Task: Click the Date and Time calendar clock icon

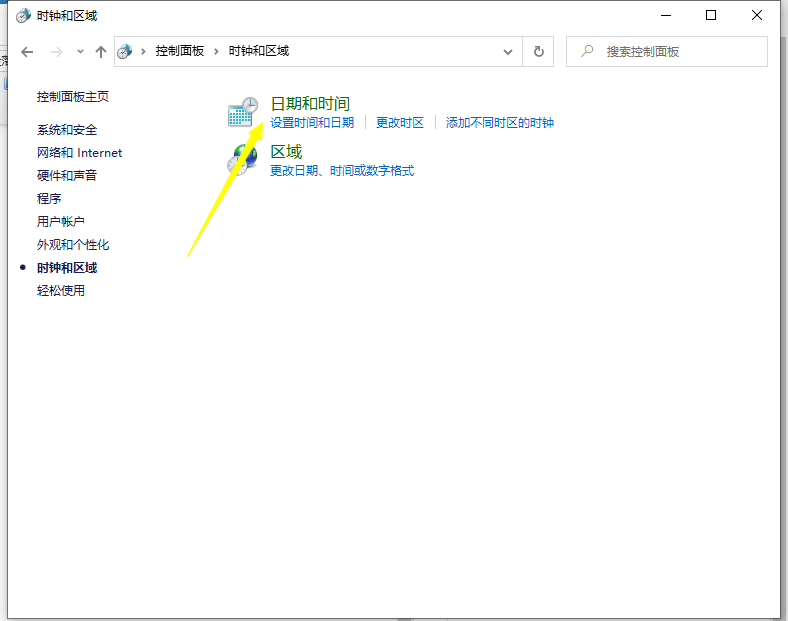Action: pos(243,112)
